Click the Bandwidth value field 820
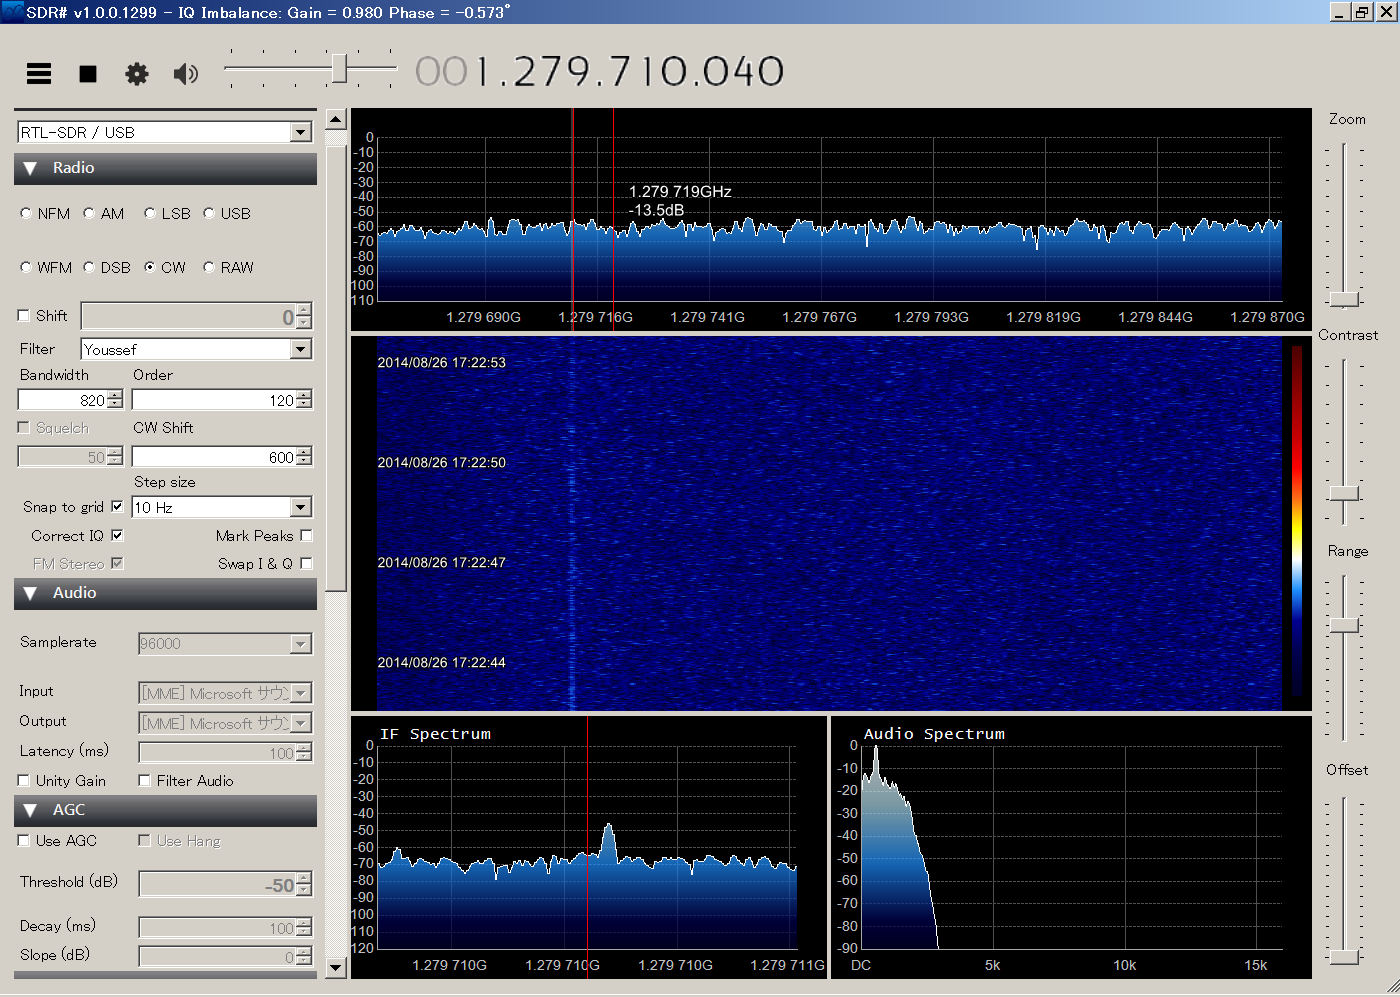This screenshot has width=1400, height=997. tap(62, 400)
